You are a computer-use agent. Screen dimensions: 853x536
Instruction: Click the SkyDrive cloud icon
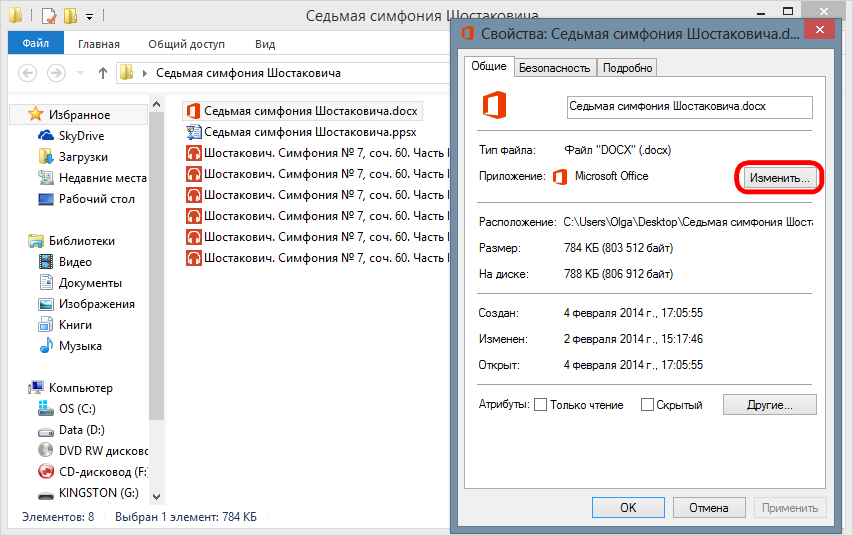(x=46, y=136)
